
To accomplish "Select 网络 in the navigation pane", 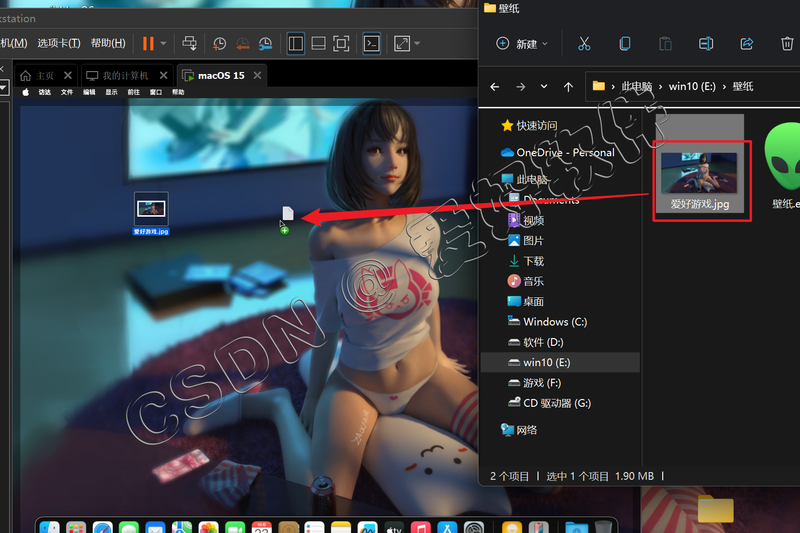I will point(519,430).
